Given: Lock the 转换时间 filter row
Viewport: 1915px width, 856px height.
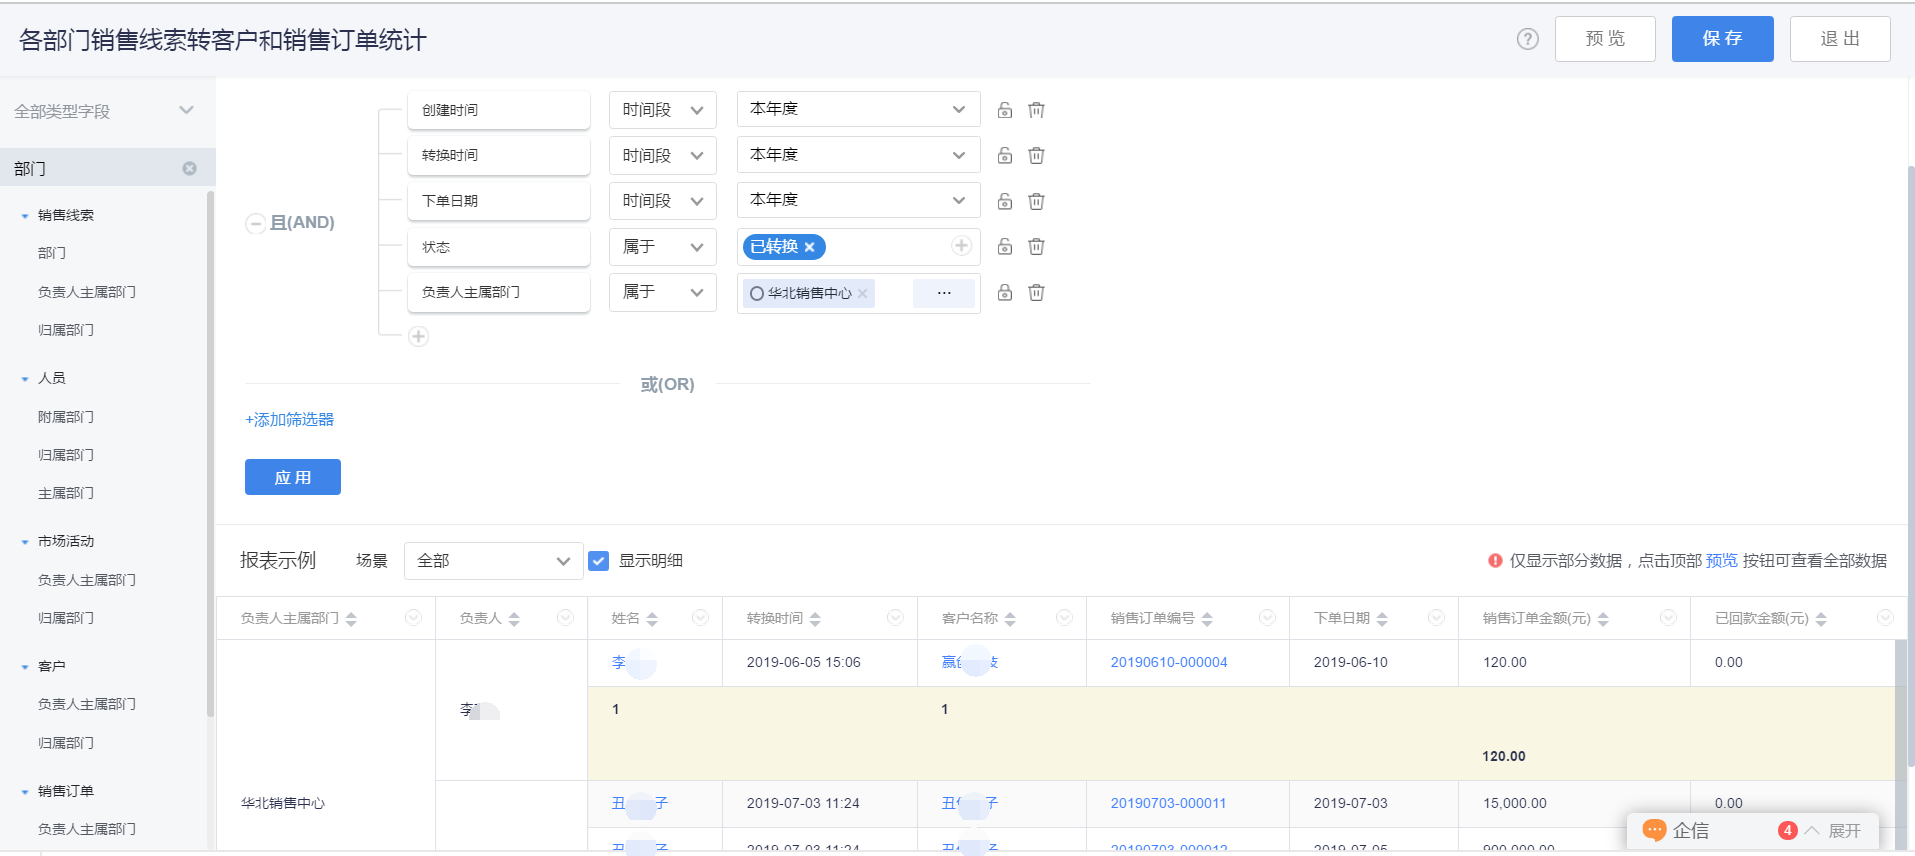Looking at the screenshot, I should 1005,155.
